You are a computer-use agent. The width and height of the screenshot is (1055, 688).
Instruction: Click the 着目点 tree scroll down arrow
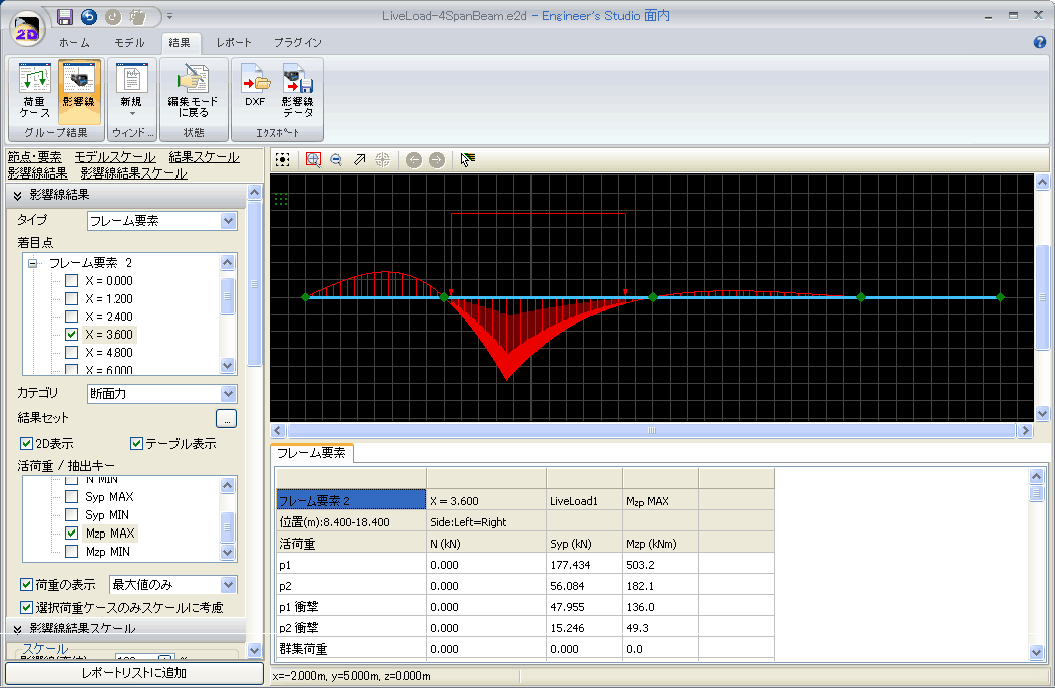227,366
